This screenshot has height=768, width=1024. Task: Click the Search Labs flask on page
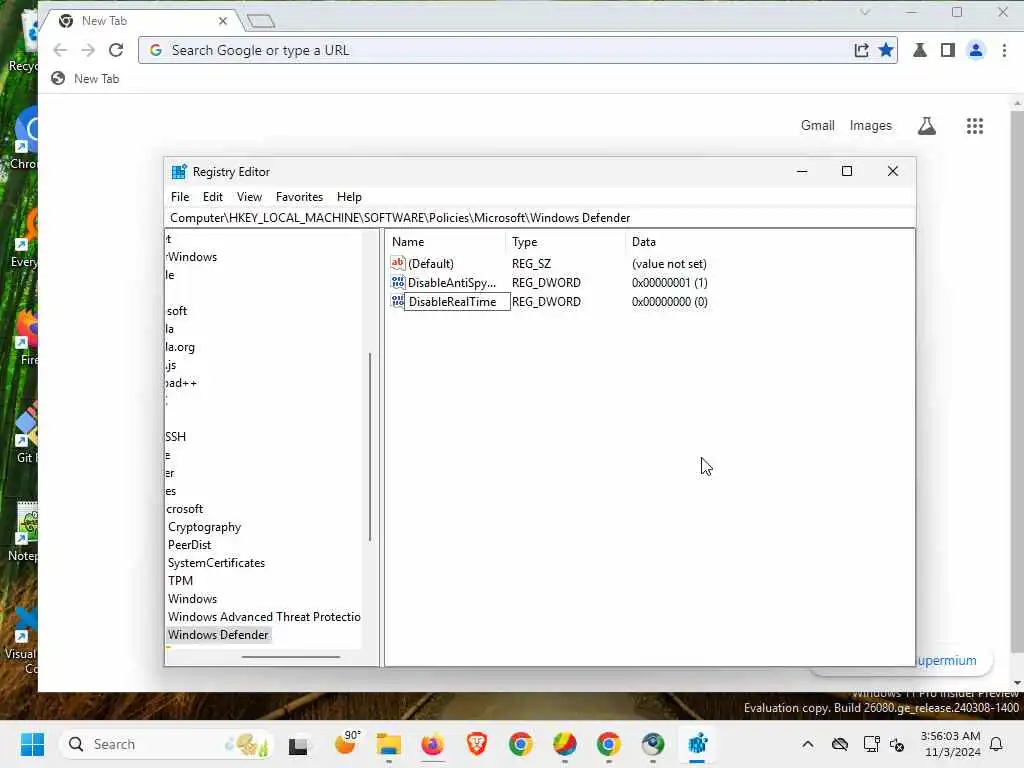click(x=927, y=125)
